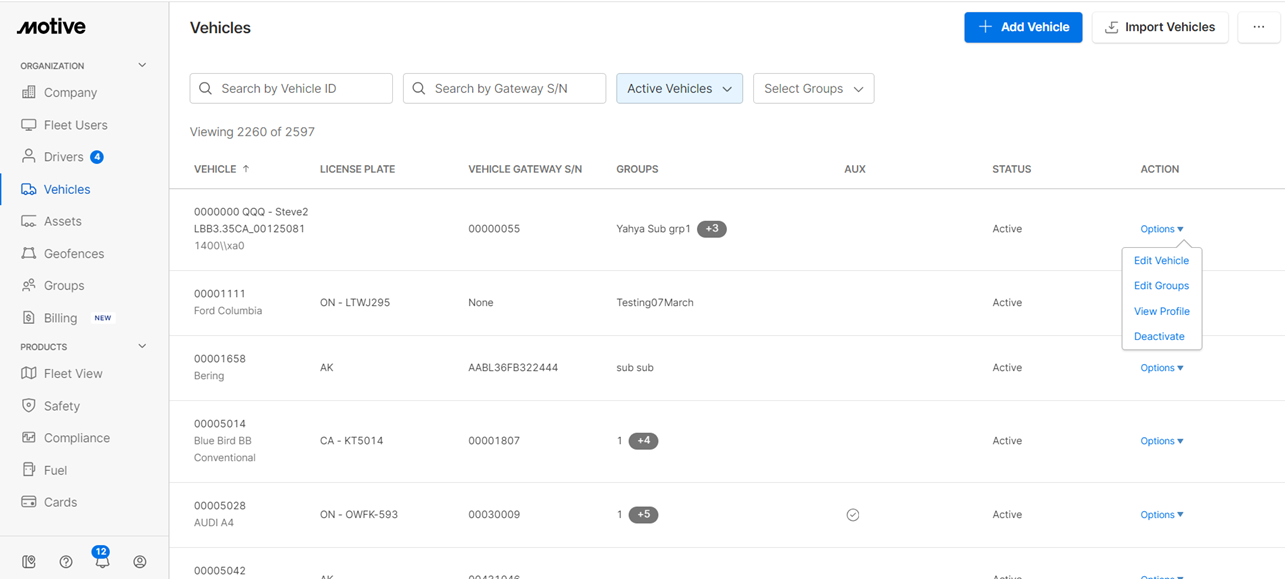This screenshot has height=579, width=1285.
Task: Click the Import Vehicles button
Action: 1160,27
